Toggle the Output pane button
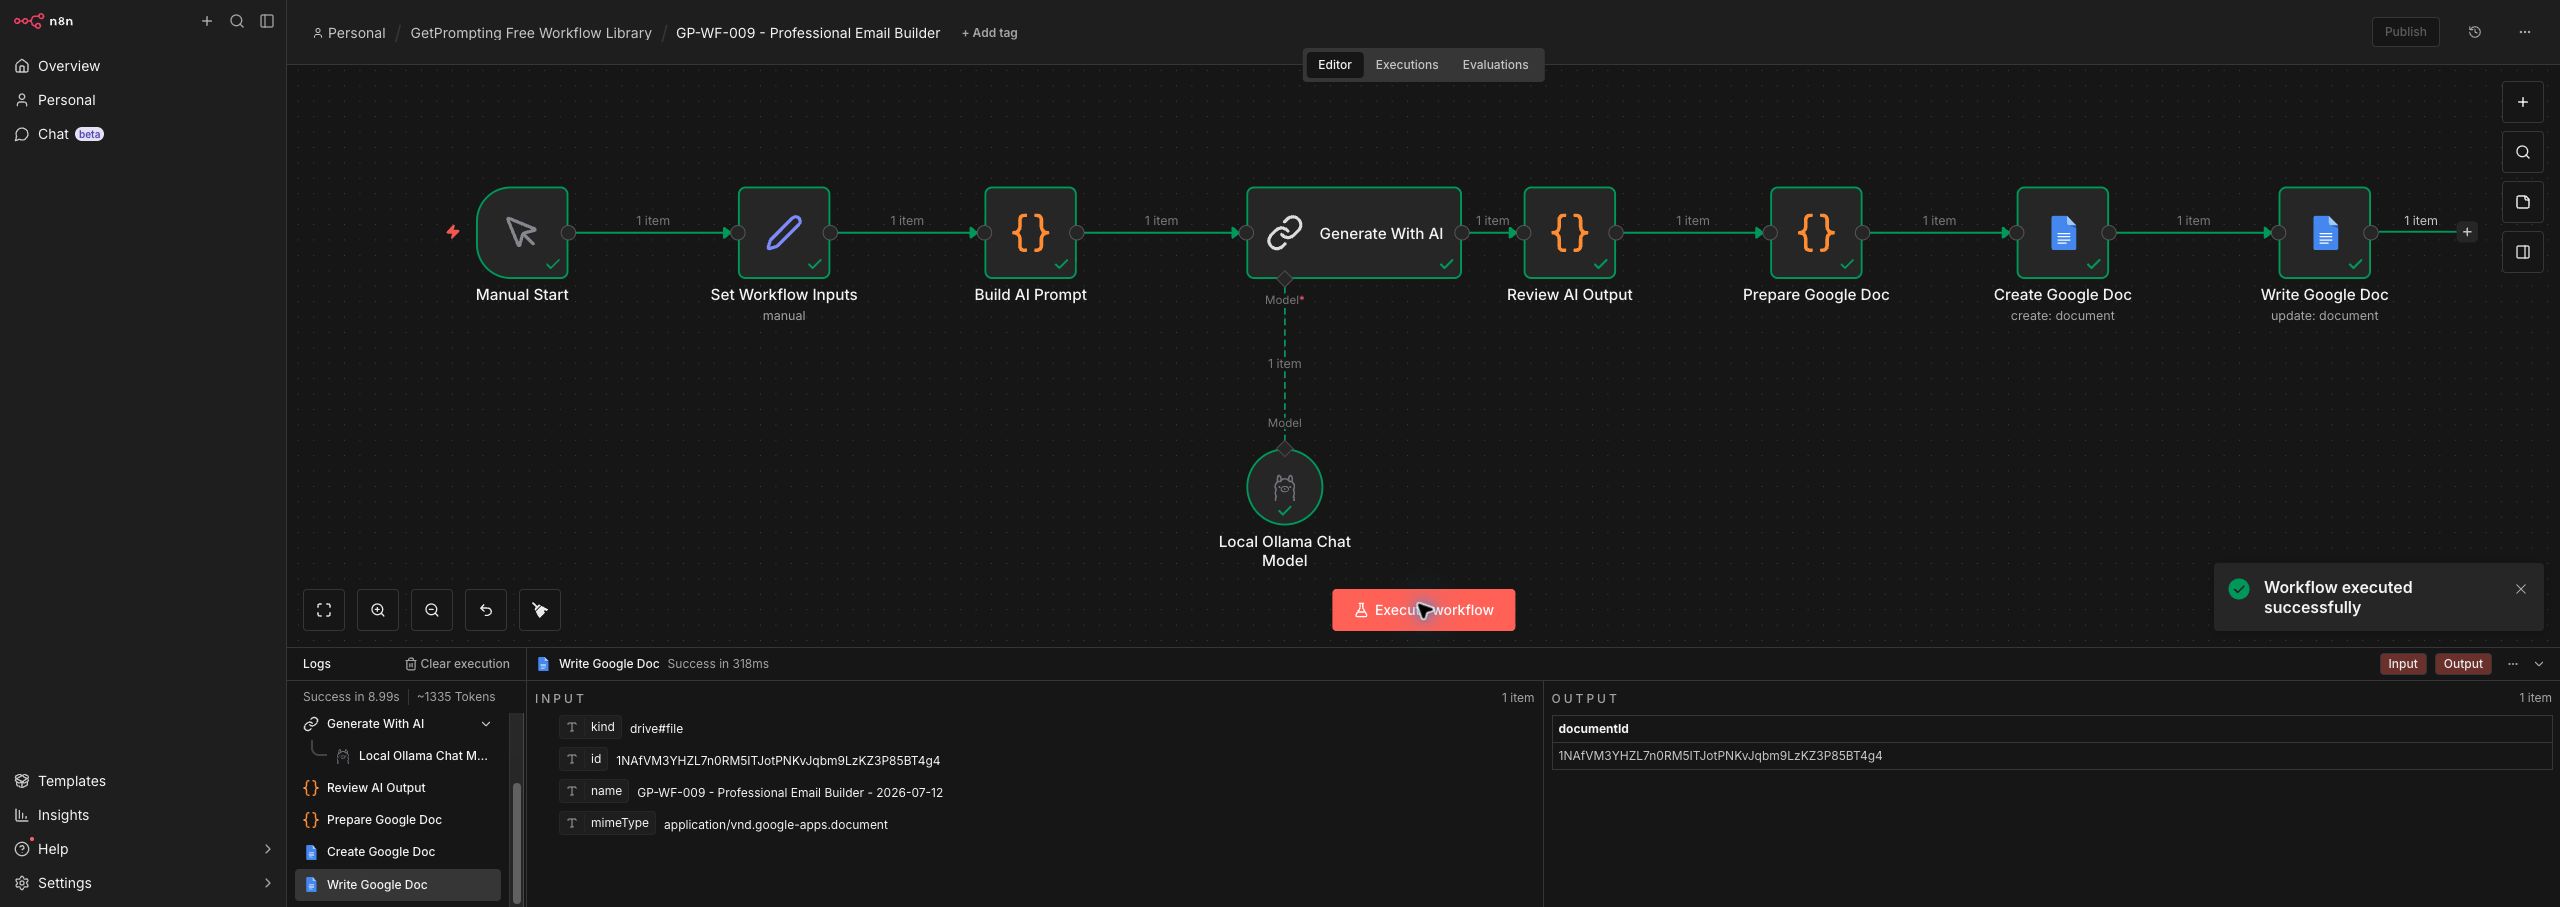 [x=2463, y=664]
